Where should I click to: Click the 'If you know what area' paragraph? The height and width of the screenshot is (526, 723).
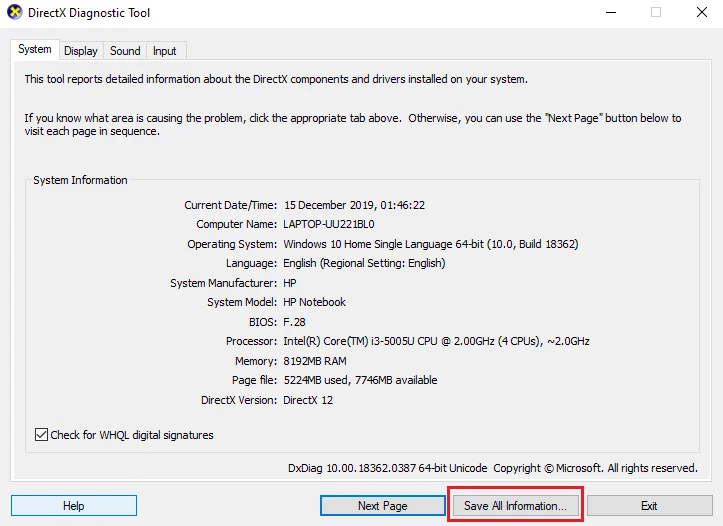(x=353, y=124)
